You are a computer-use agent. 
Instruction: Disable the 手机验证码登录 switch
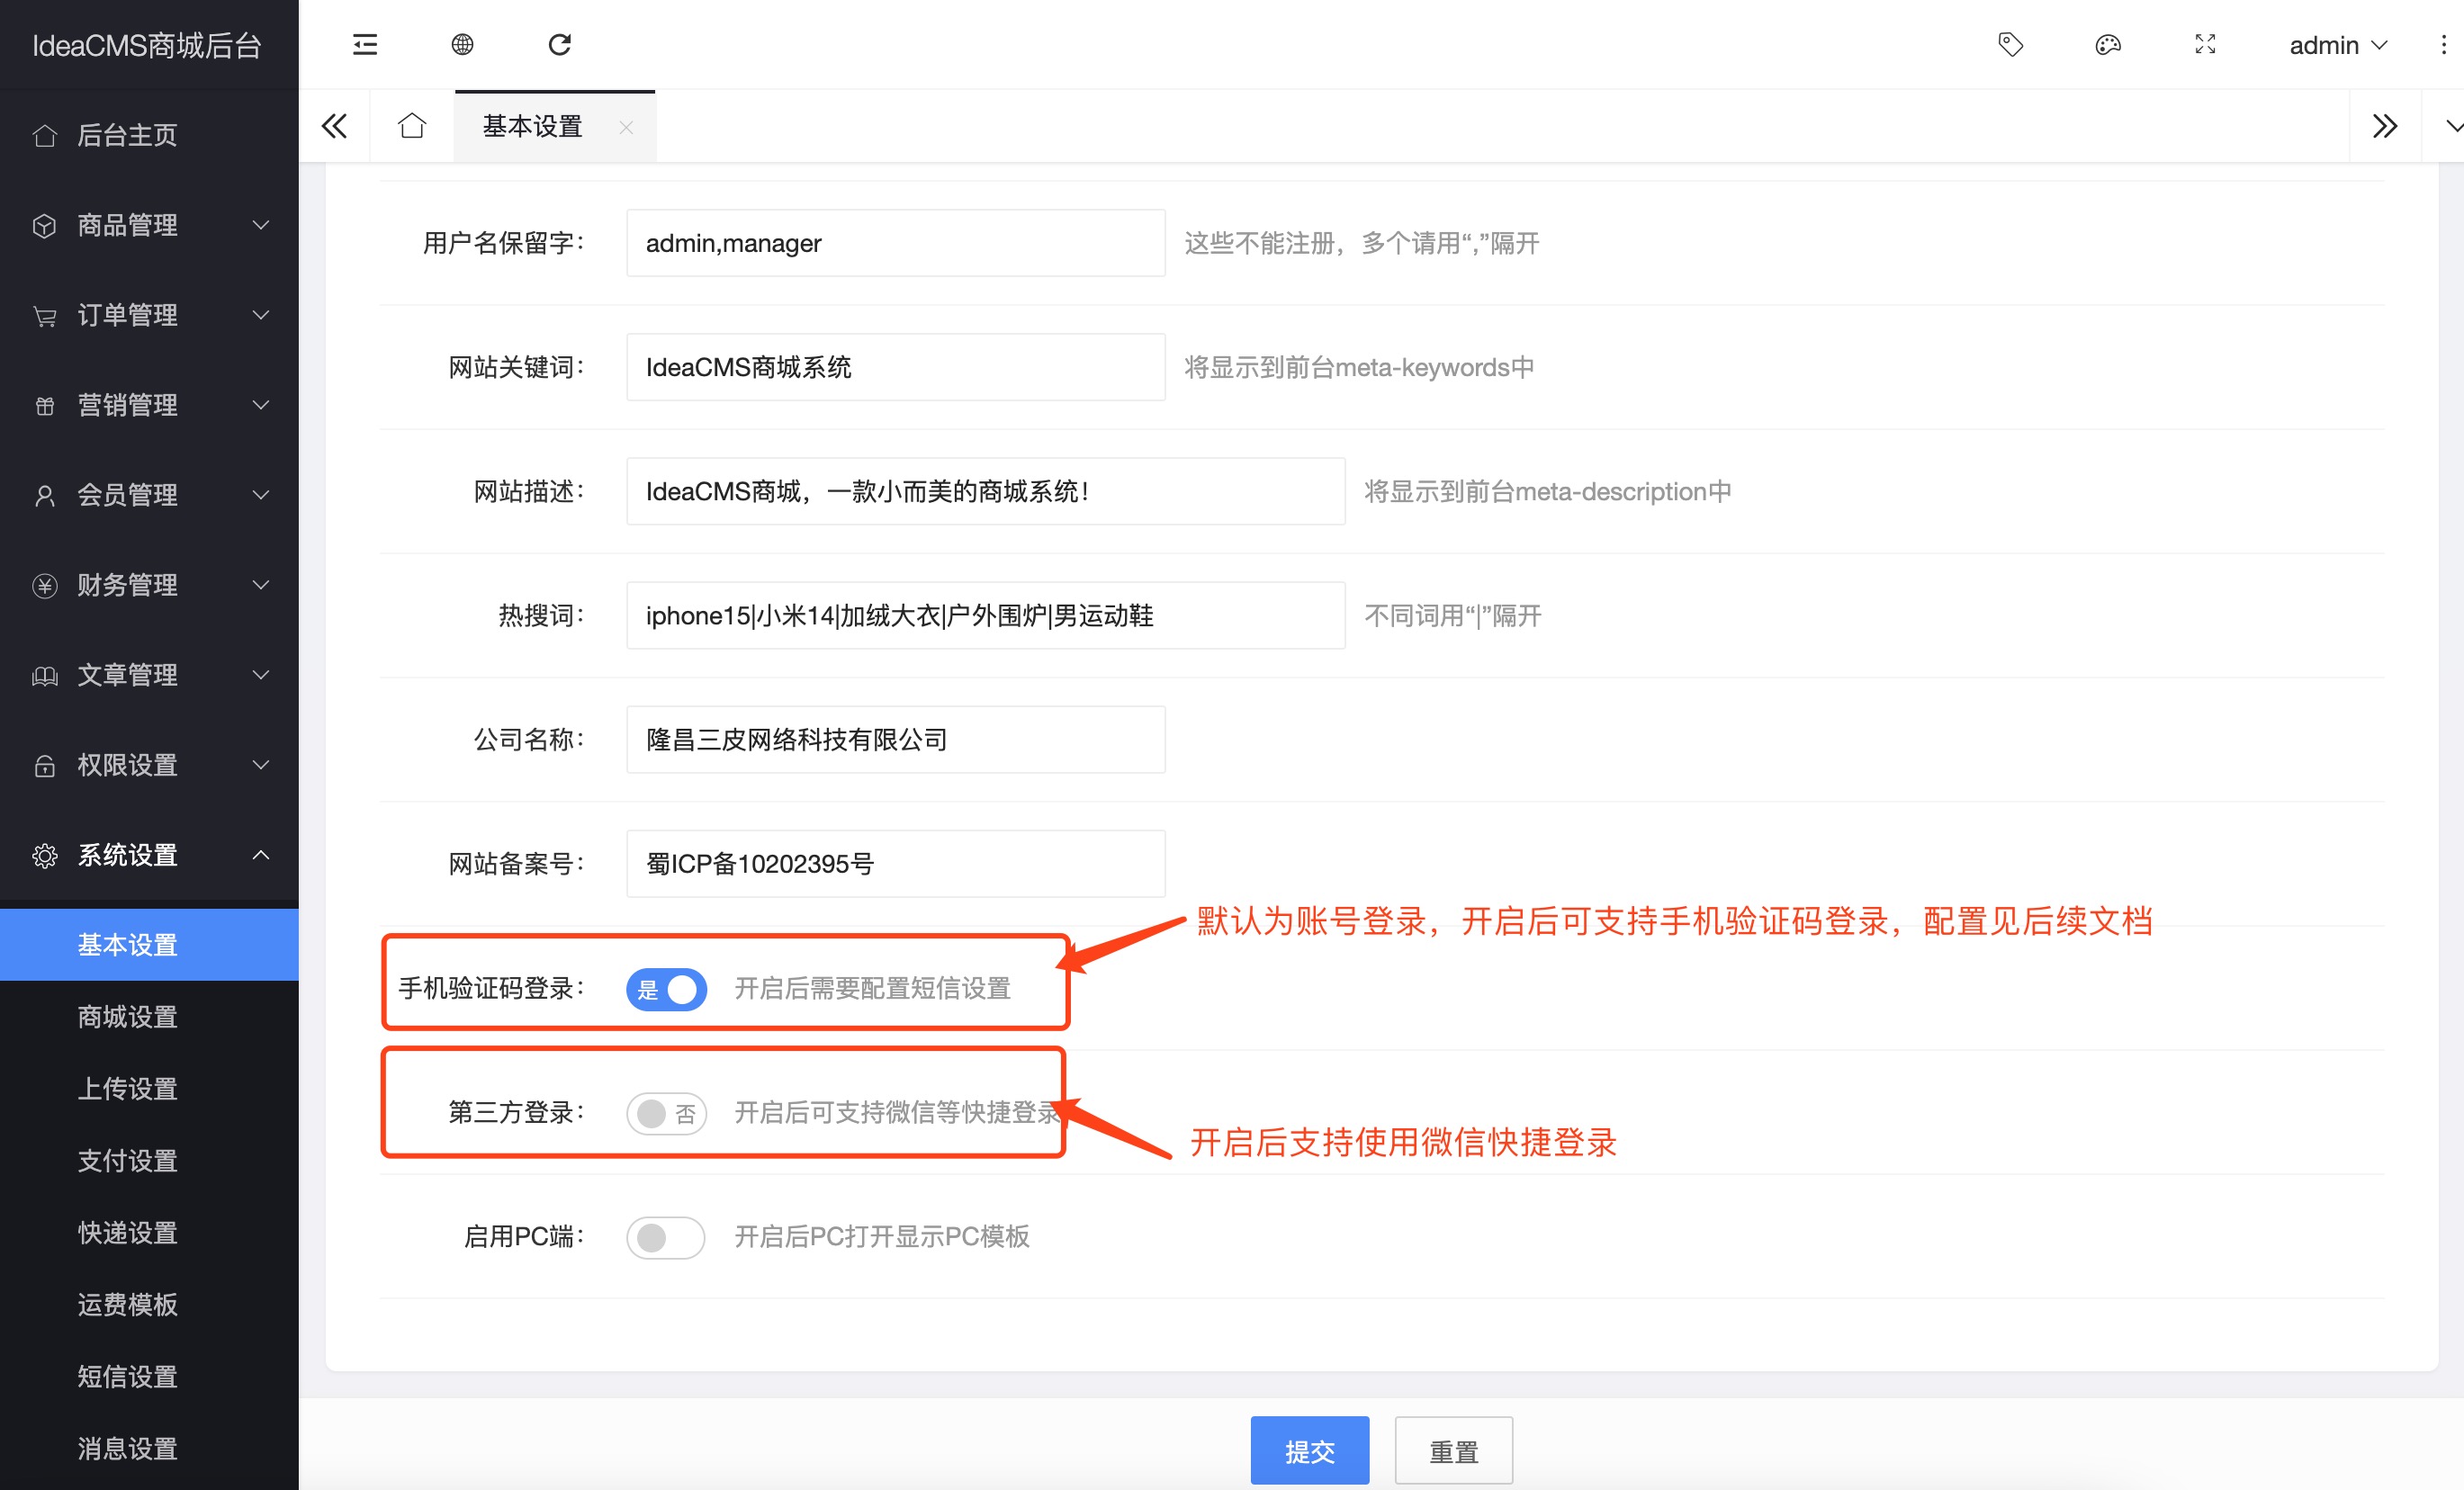tap(666, 989)
